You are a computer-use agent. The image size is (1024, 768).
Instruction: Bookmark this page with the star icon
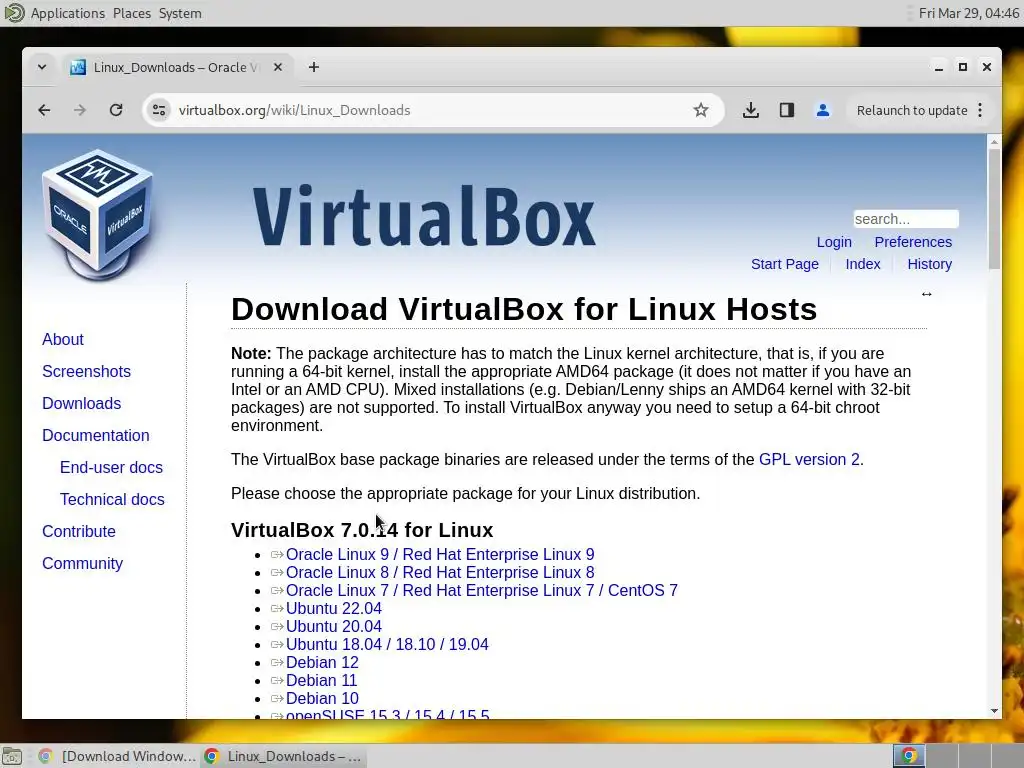coord(701,110)
